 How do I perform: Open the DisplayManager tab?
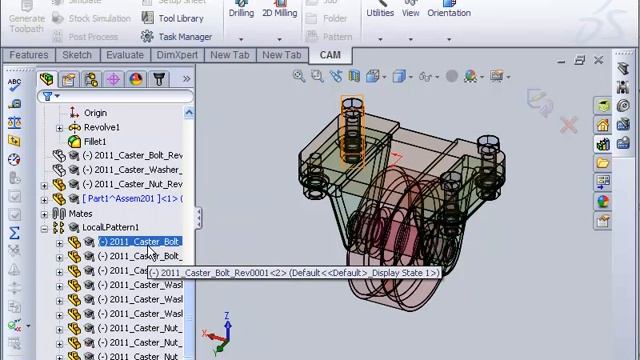[136, 79]
